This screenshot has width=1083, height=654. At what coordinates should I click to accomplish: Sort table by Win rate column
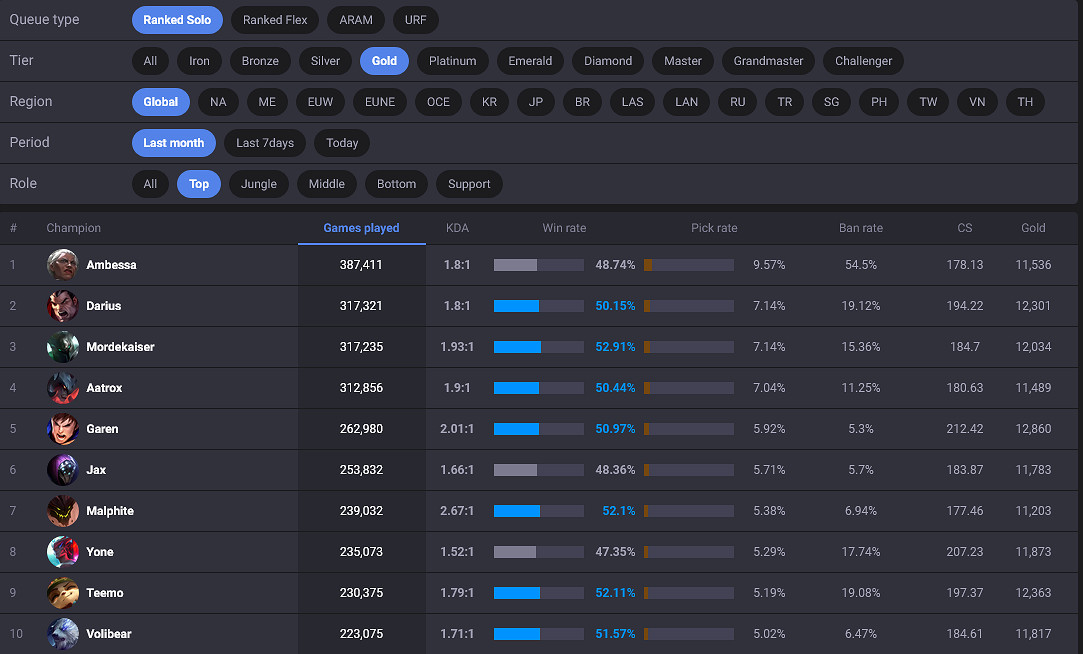[564, 228]
